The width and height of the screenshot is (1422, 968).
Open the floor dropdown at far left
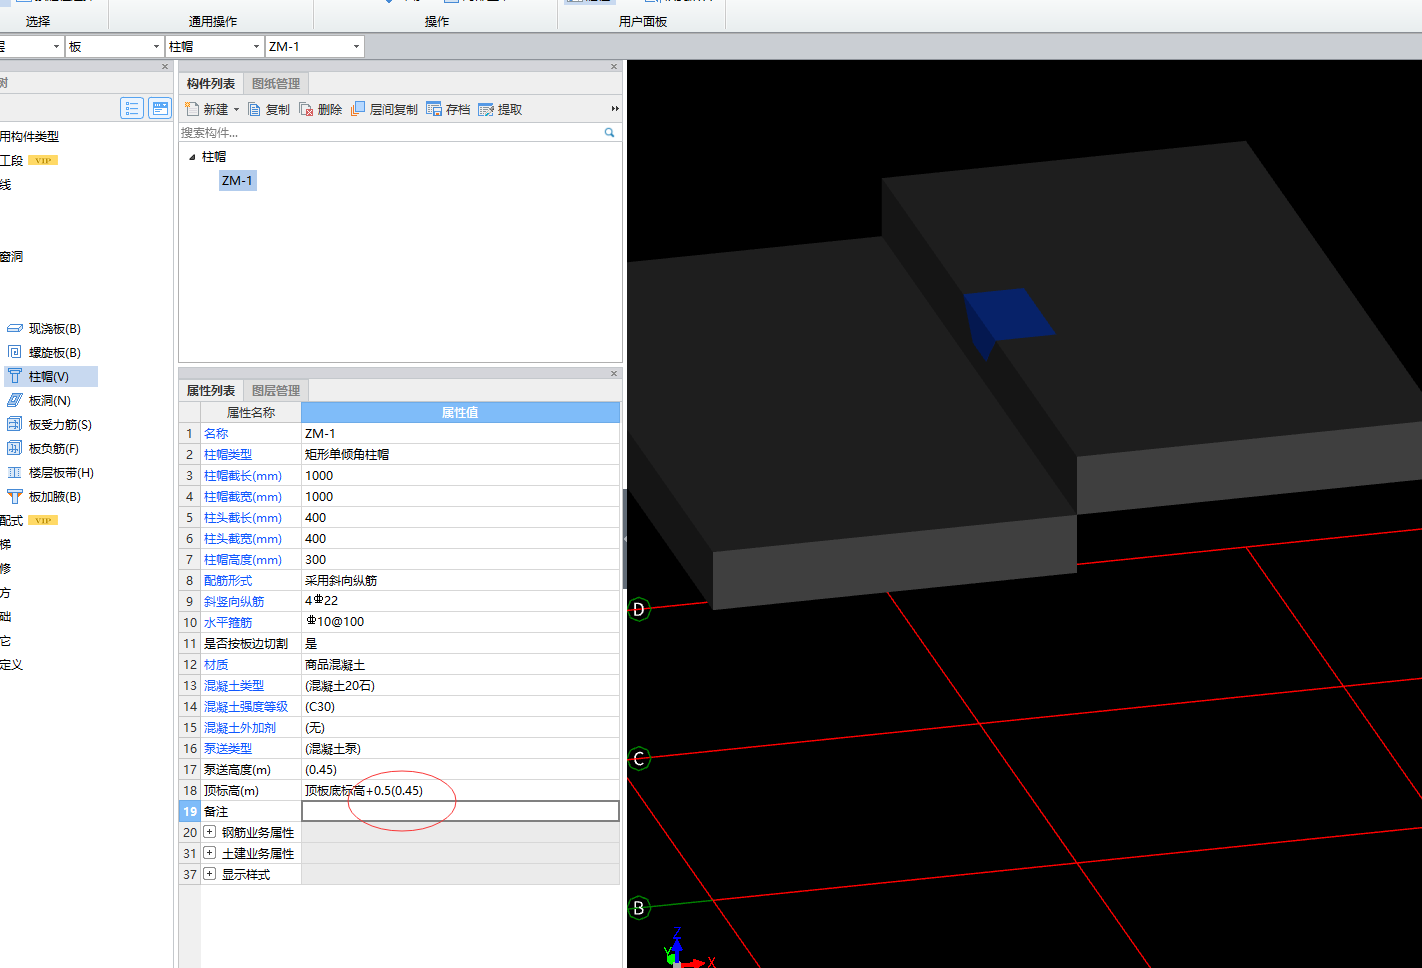56,47
